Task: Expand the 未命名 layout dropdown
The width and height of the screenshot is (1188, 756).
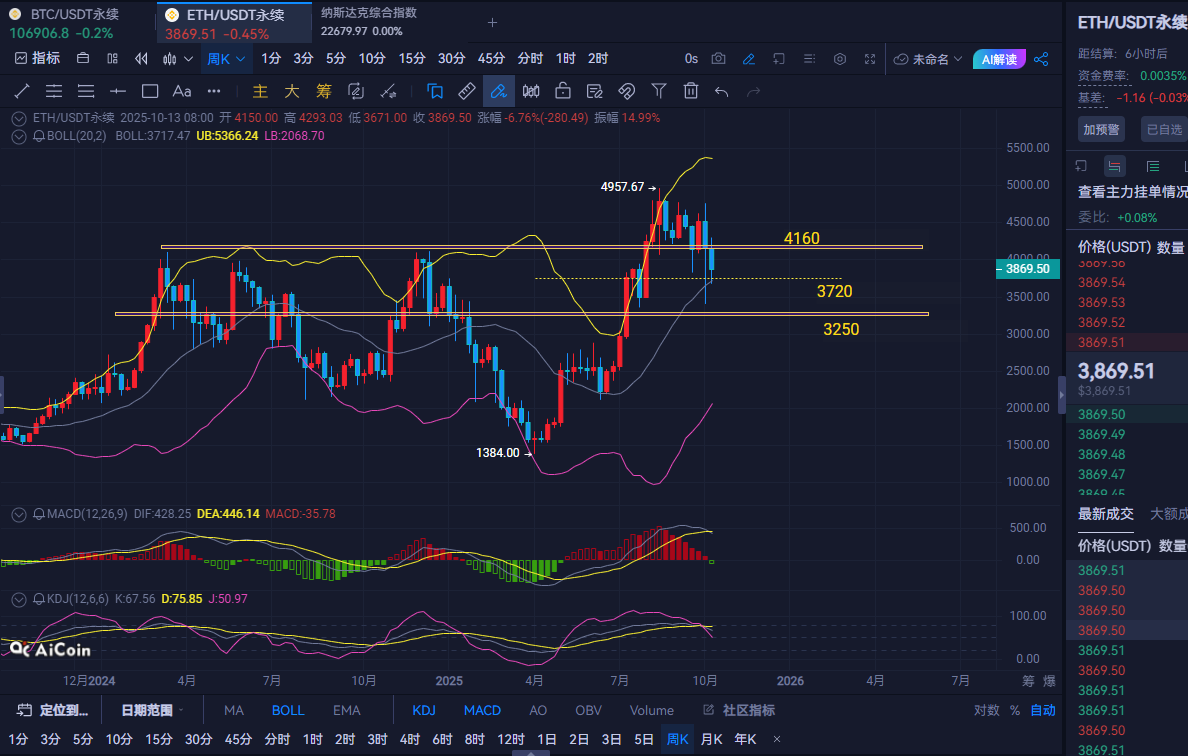Action: pos(928,59)
